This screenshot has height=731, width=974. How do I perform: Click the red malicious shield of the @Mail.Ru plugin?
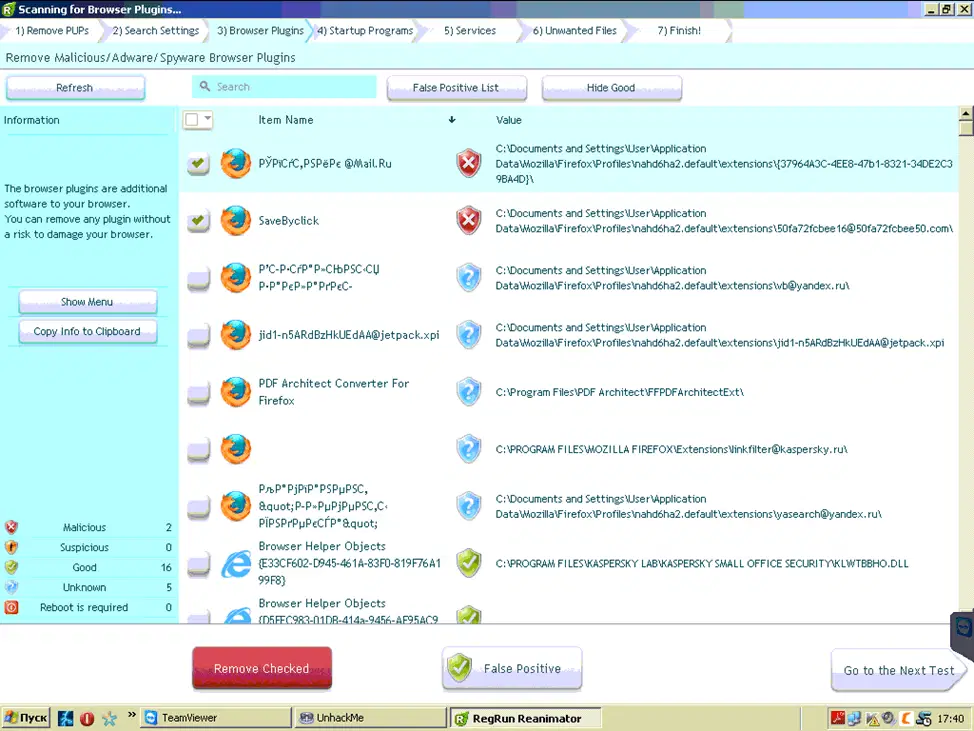pyautogui.click(x=469, y=163)
